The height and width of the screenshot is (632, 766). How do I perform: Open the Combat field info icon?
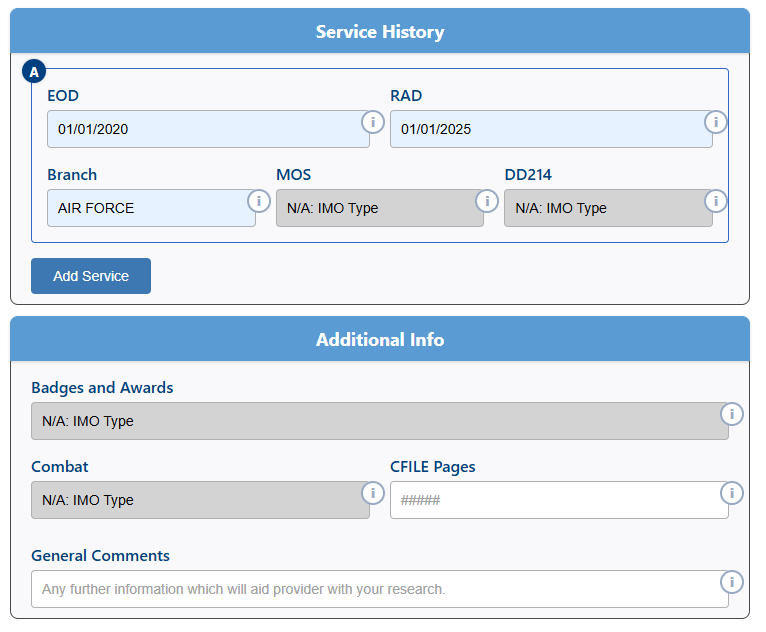pyautogui.click(x=373, y=493)
